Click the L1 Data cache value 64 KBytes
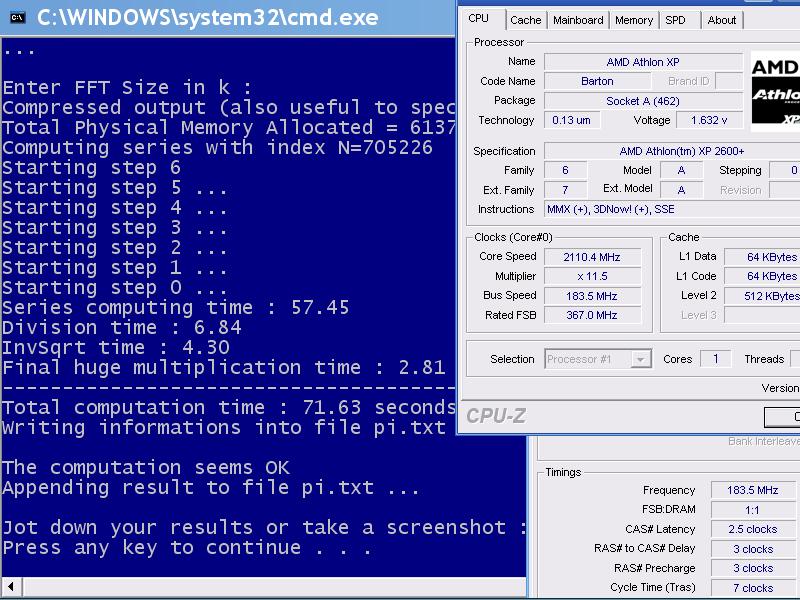This screenshot has width=800, height=600. click(762, 257)
